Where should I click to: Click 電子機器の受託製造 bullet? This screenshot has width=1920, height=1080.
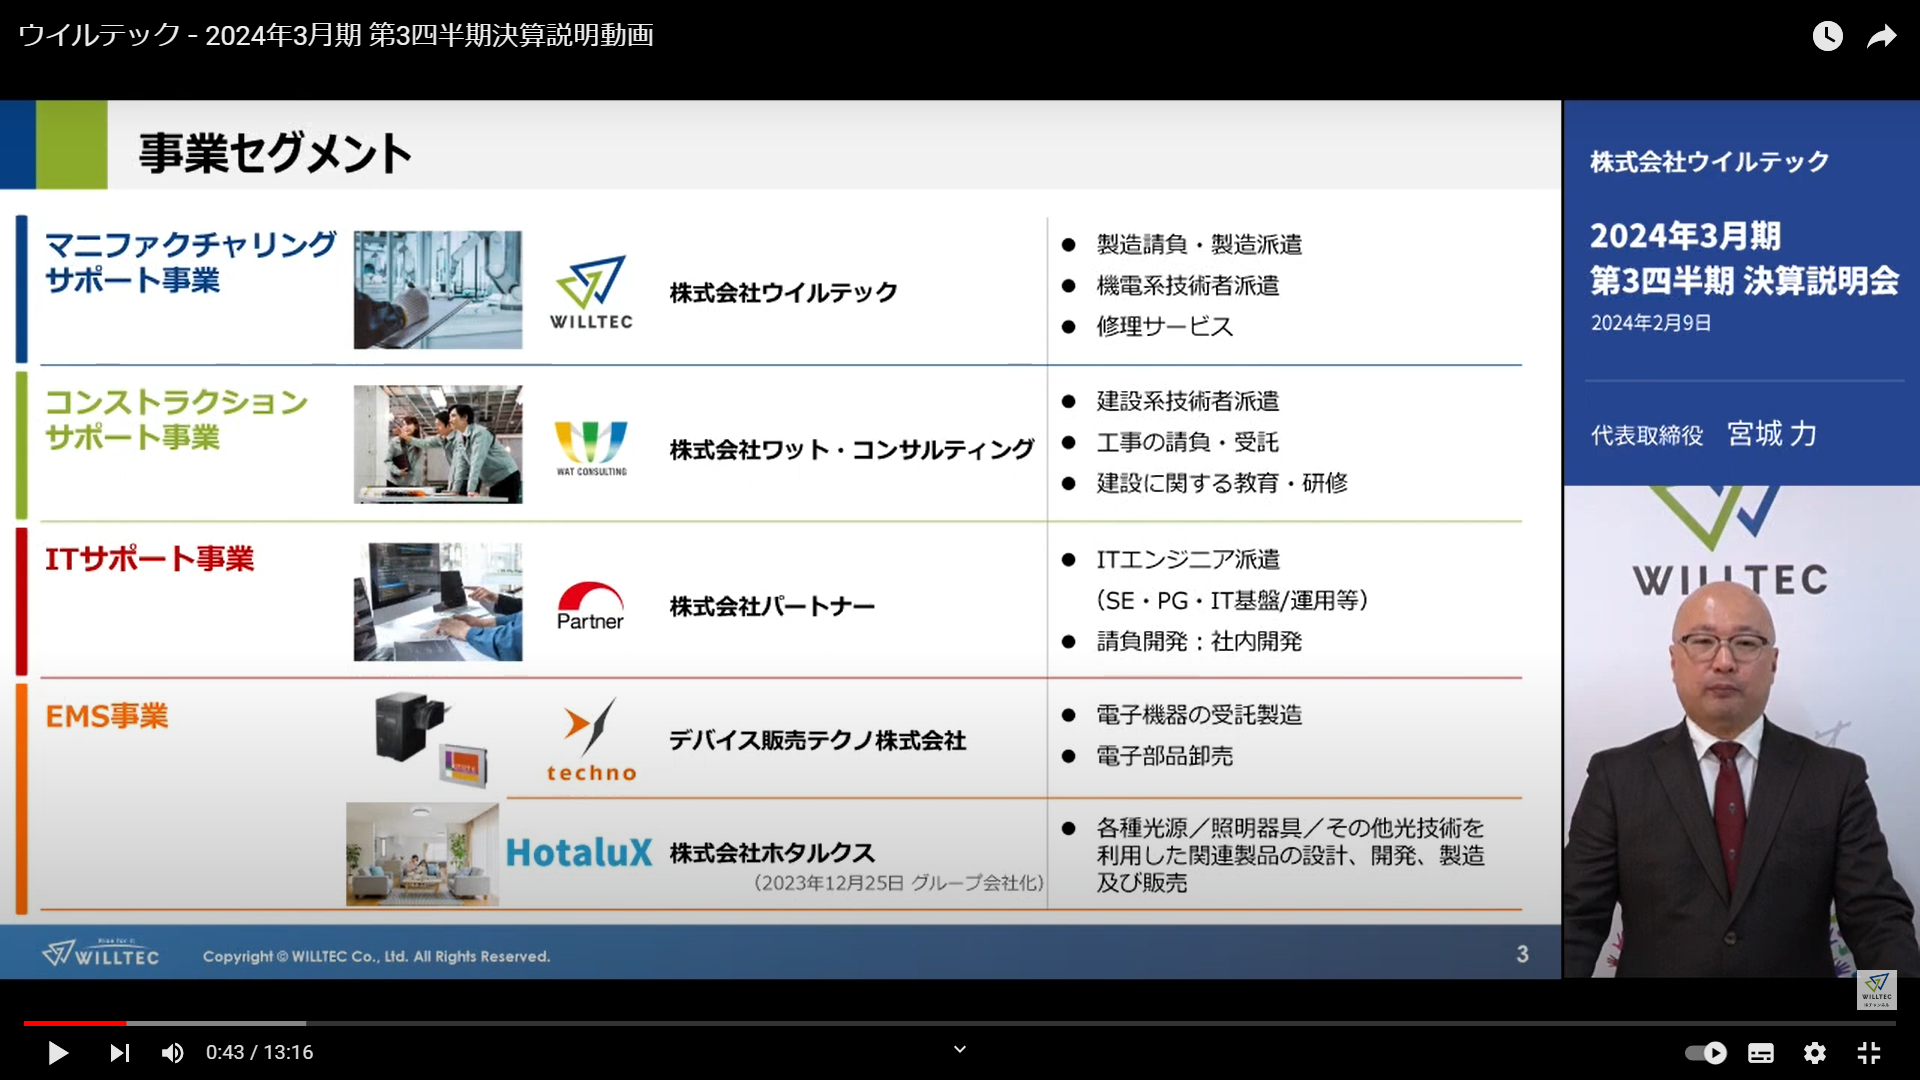[1199, 715]
